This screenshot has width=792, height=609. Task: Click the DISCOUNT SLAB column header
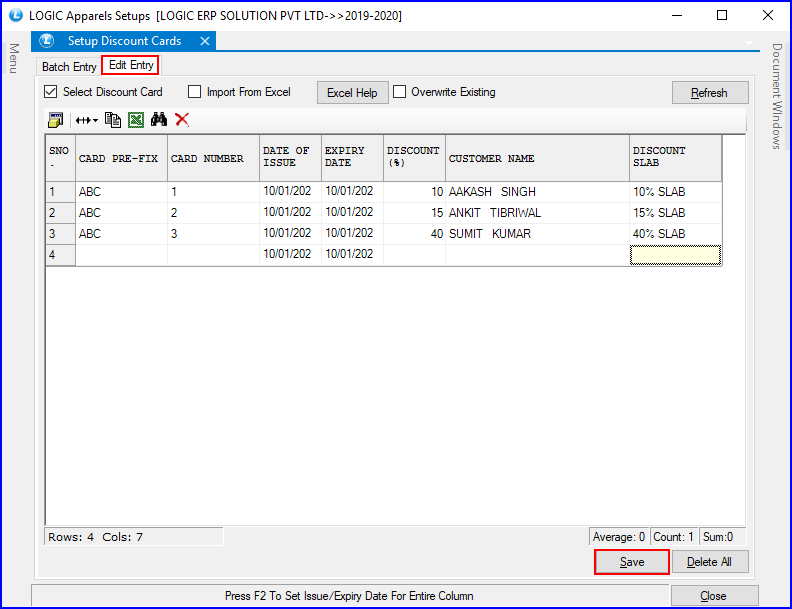(675, 158)
